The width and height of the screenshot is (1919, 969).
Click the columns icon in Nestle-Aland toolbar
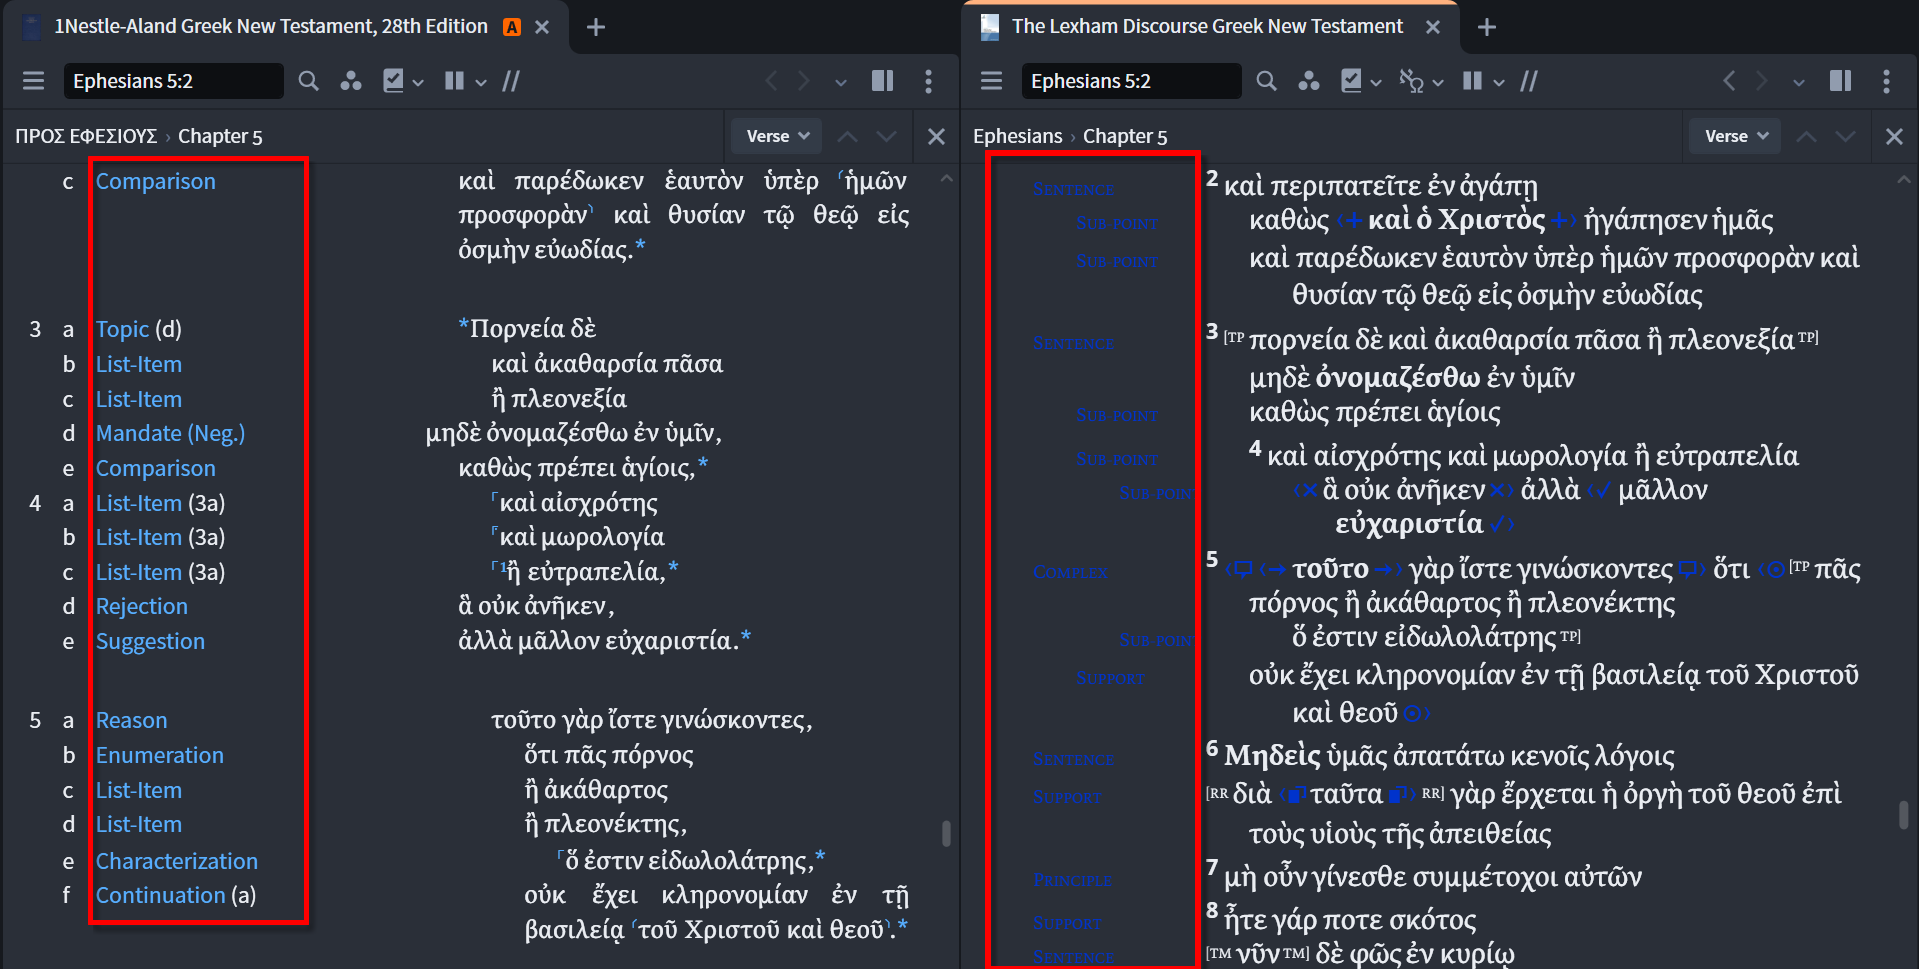454,81
